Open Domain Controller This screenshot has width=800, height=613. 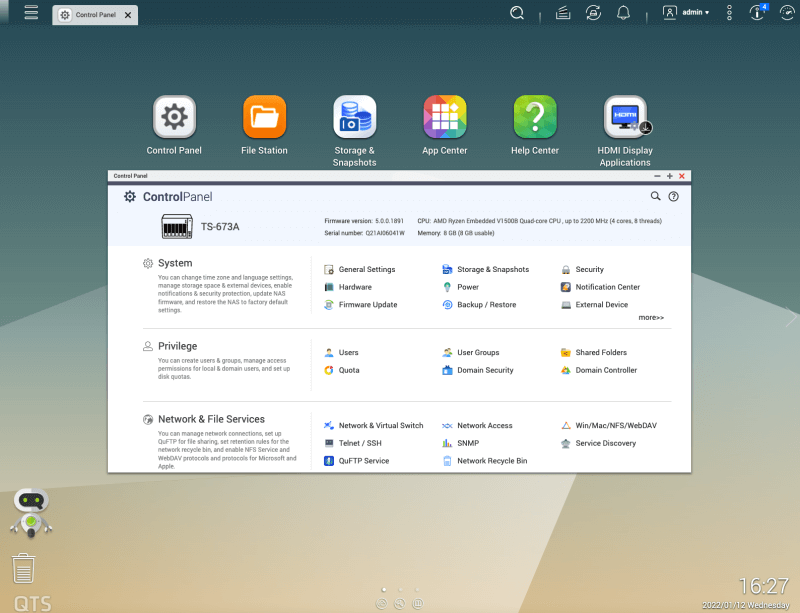click(599, 370)
